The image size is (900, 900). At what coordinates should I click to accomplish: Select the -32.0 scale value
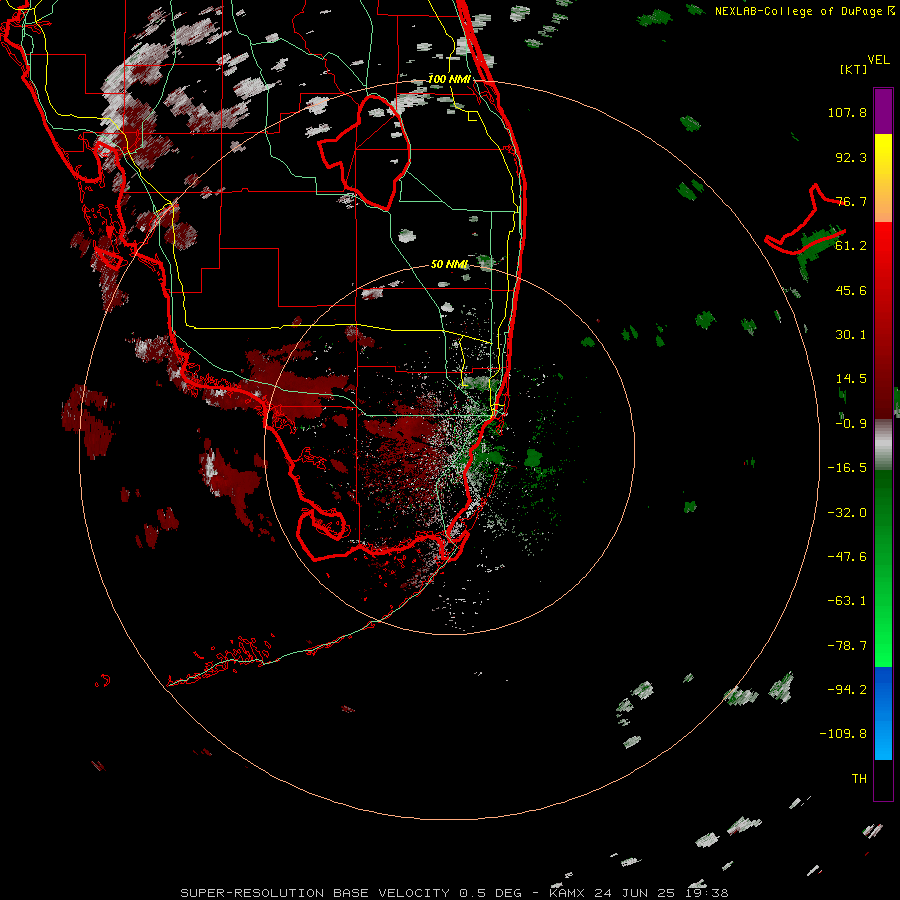[x=847, y=513]
